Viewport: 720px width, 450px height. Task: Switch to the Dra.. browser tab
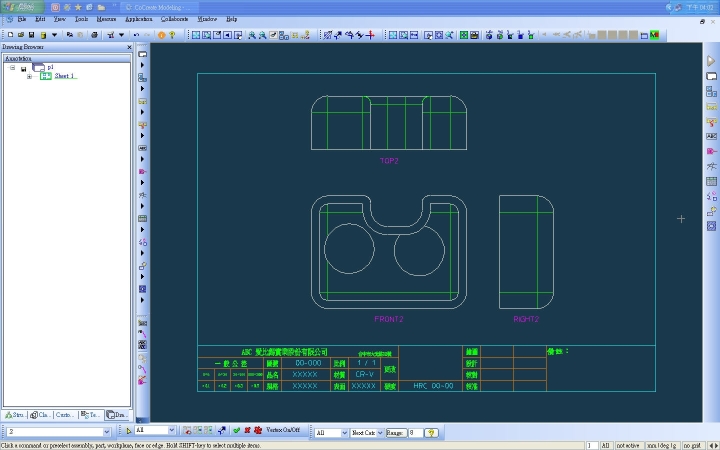(x=117, y=415)
